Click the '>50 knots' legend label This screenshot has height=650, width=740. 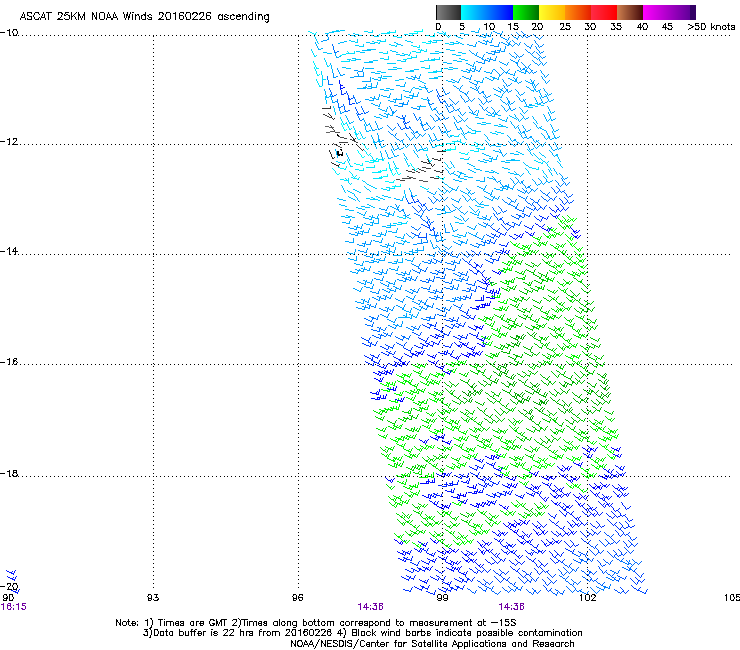[x=711, y=26]
